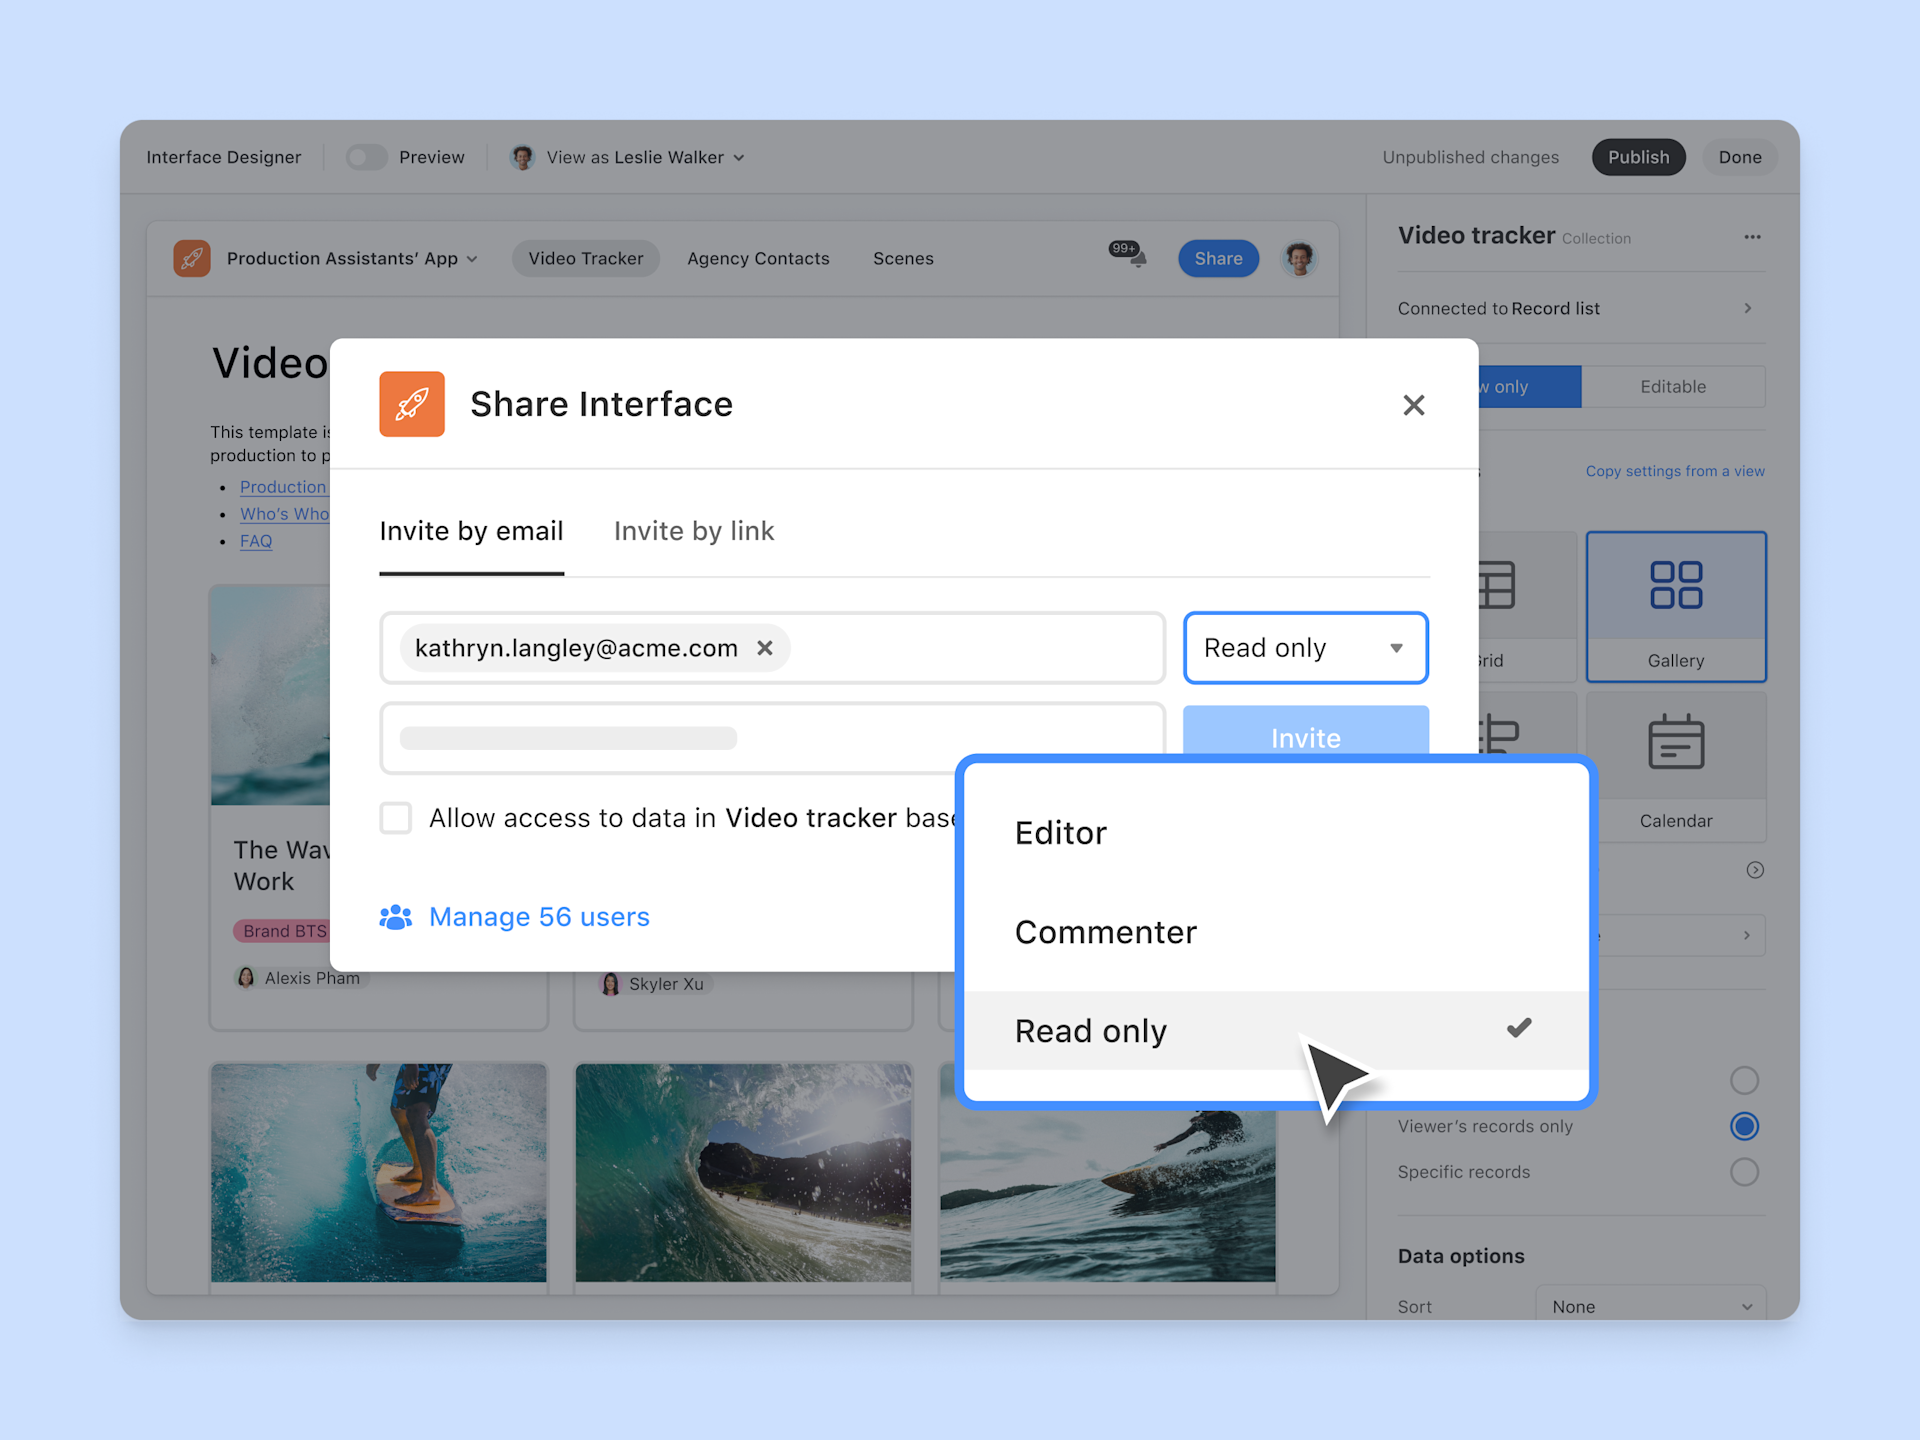Click the Production Assistants' App rocket icon

191,258
